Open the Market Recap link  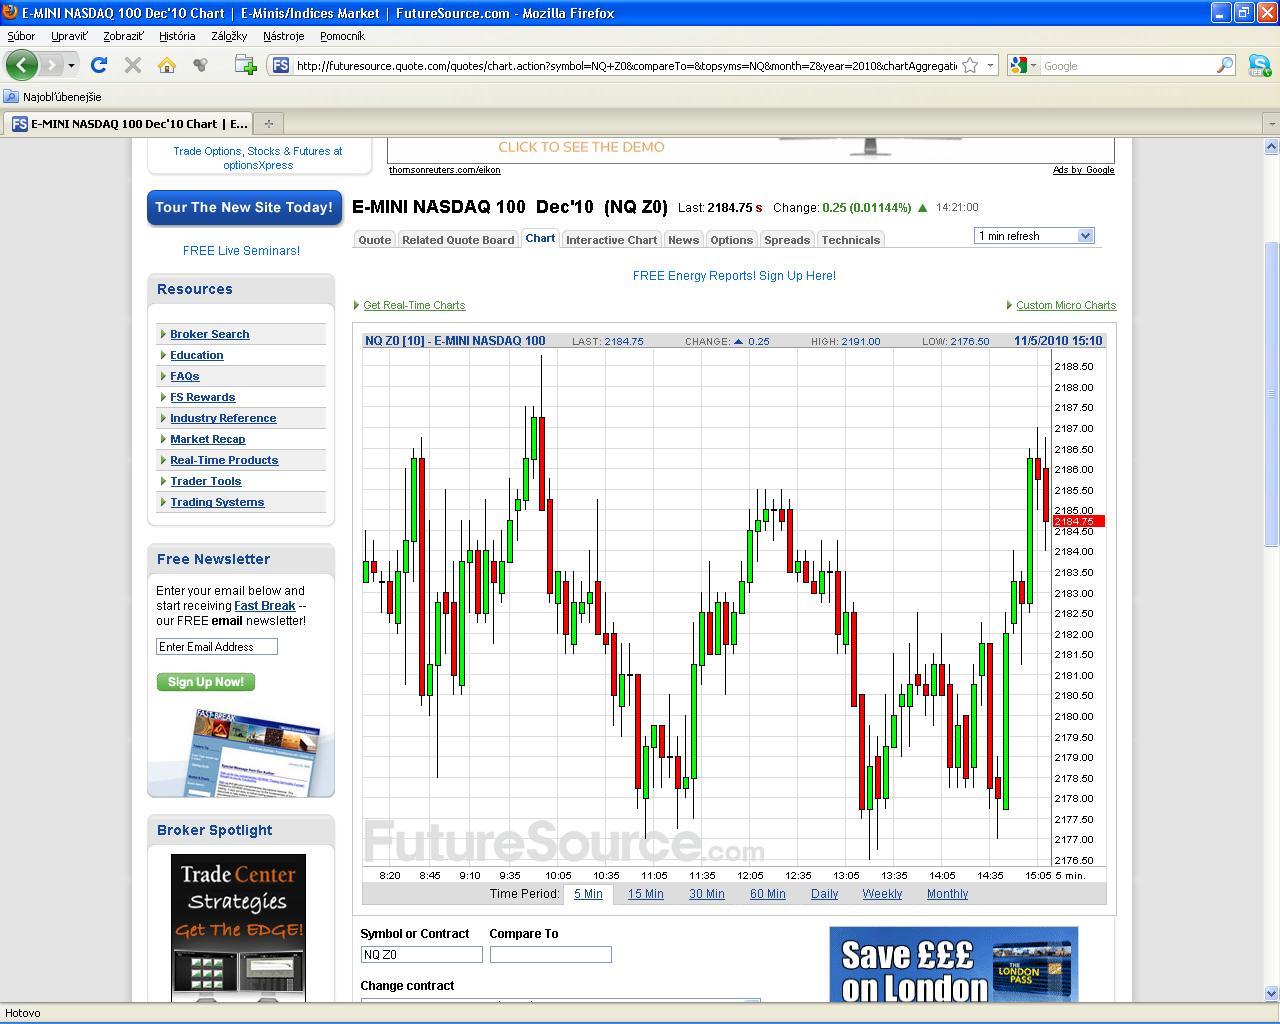coord(208,439)
